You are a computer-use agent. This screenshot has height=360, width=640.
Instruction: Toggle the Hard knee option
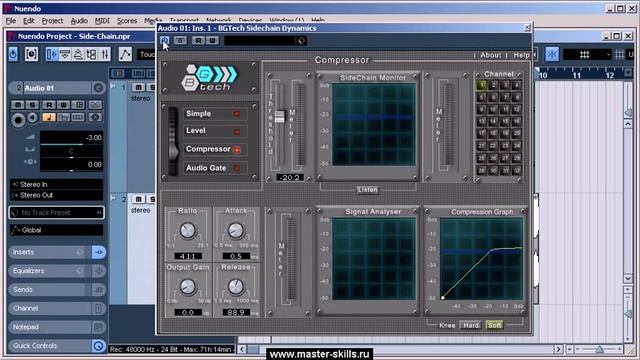(x=471, y=325)
